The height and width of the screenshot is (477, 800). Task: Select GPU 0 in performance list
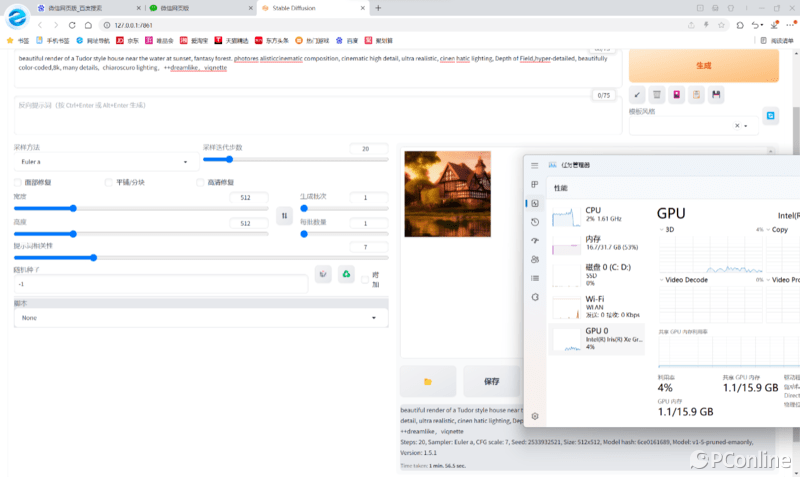pyautogui.click(x=599, y=338)
